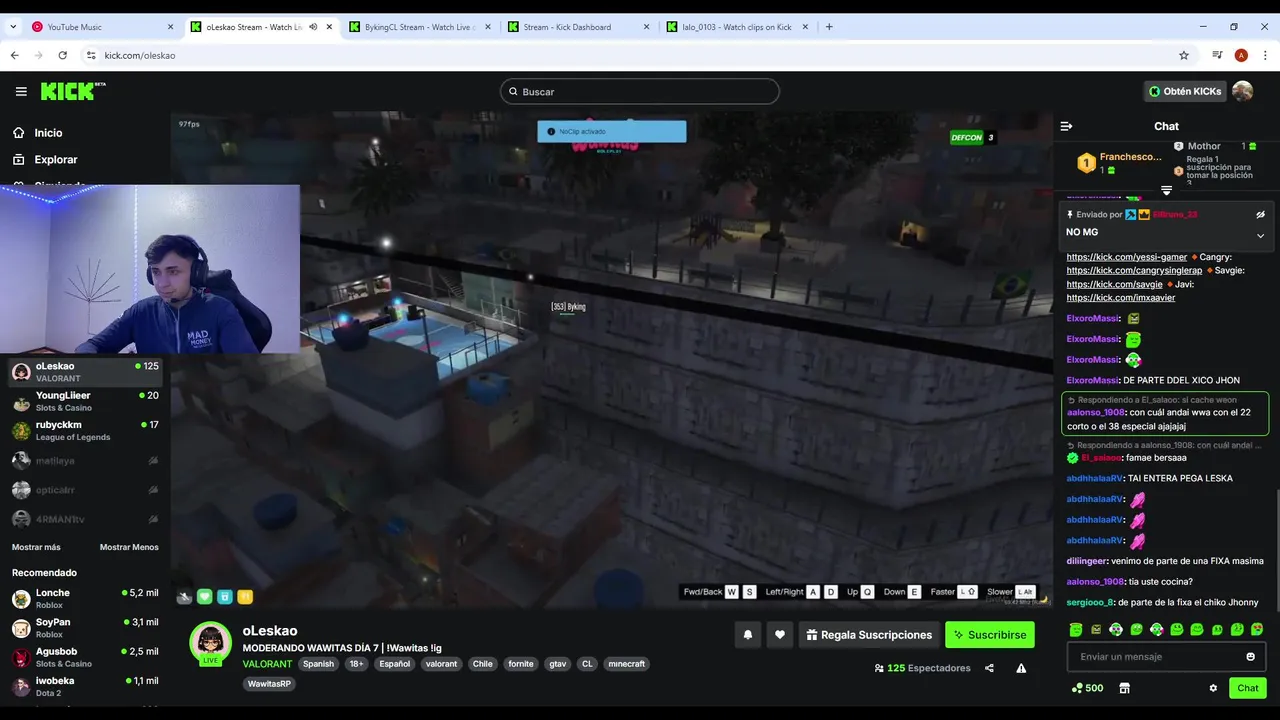Open kick.com/savgie link in chat

(1114, 284)
